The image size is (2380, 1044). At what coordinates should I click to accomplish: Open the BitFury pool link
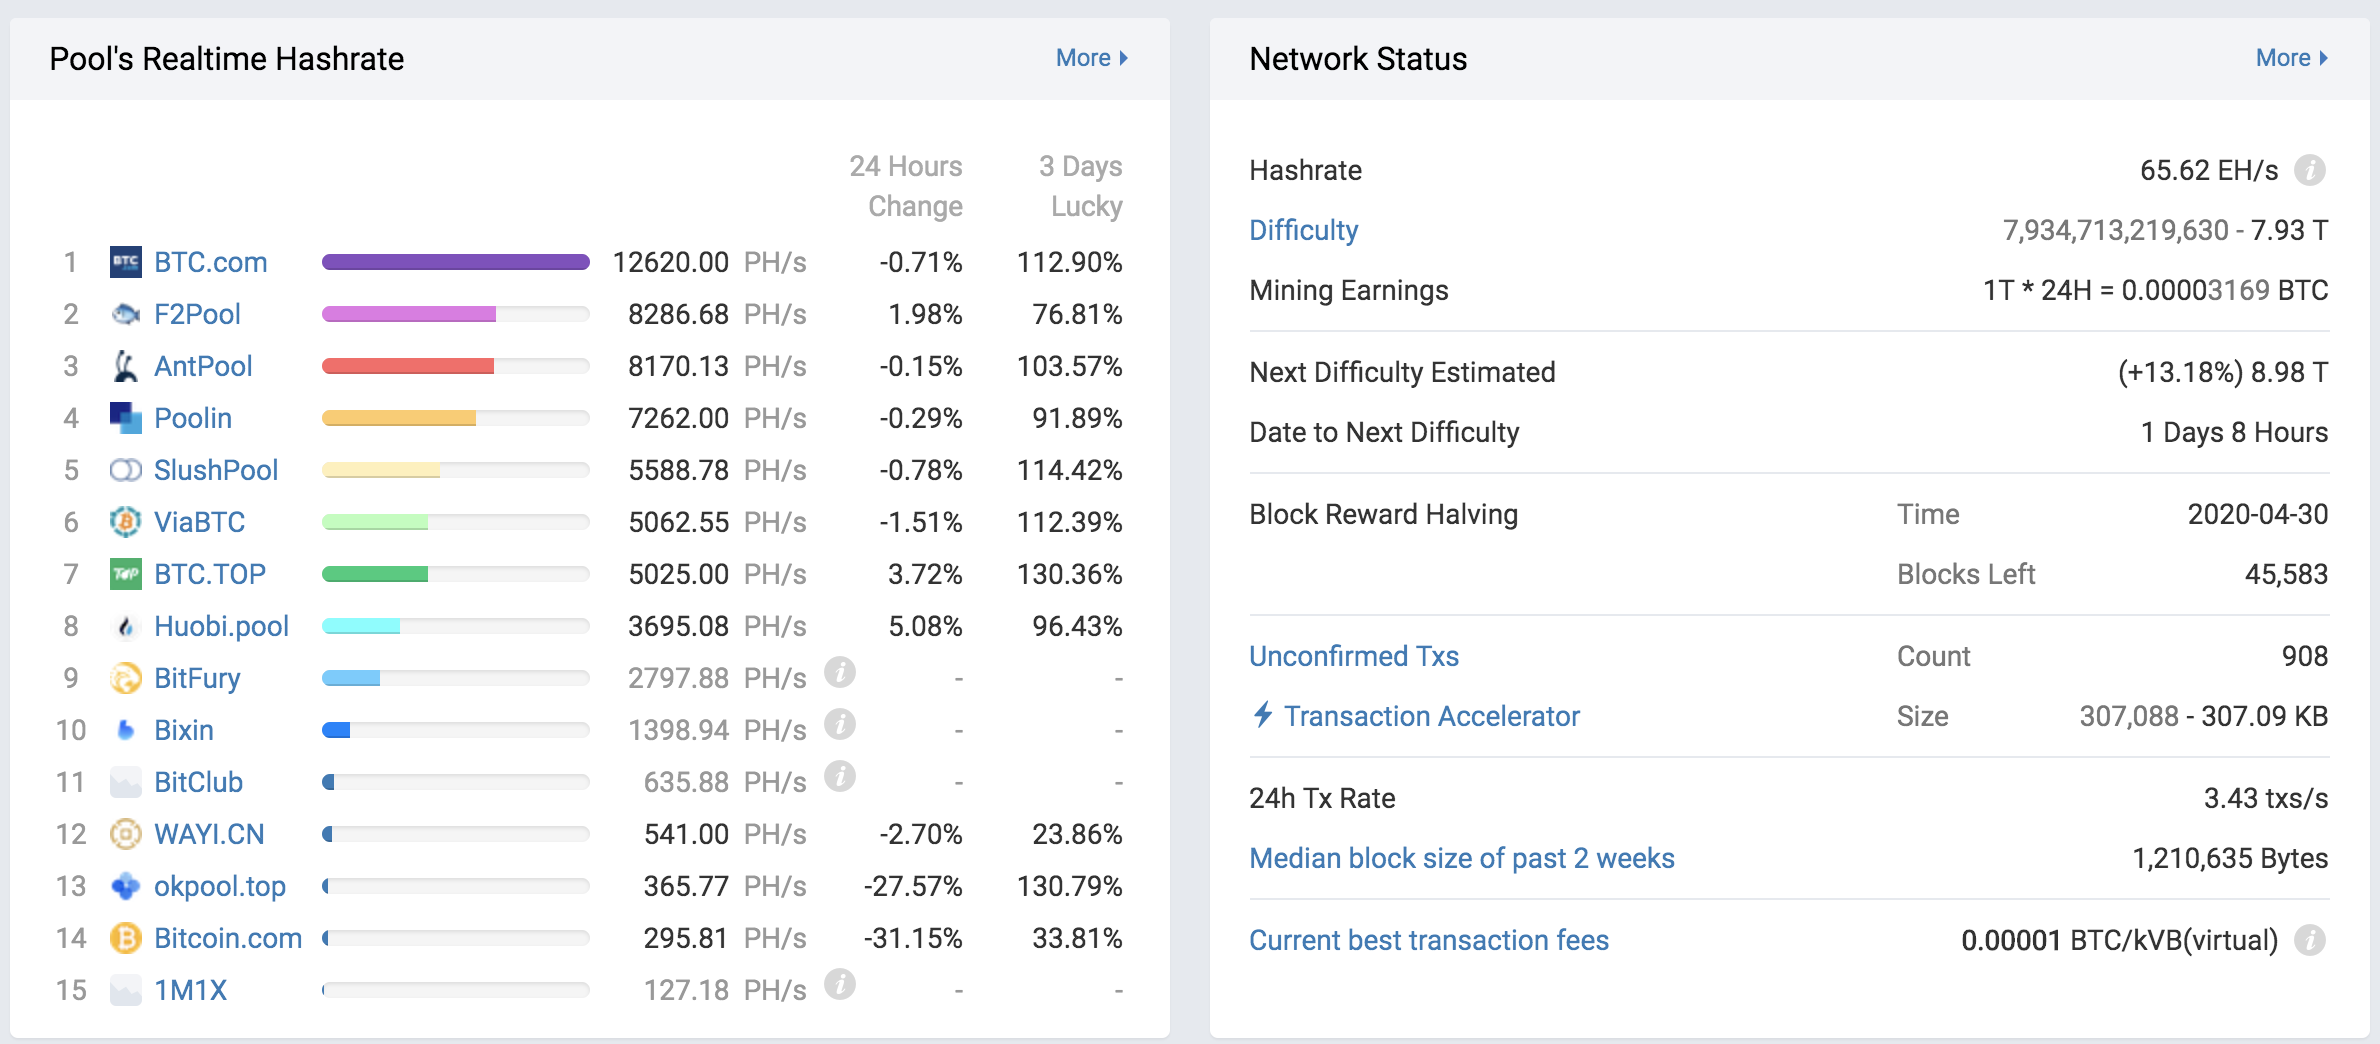tap(197, 678)
